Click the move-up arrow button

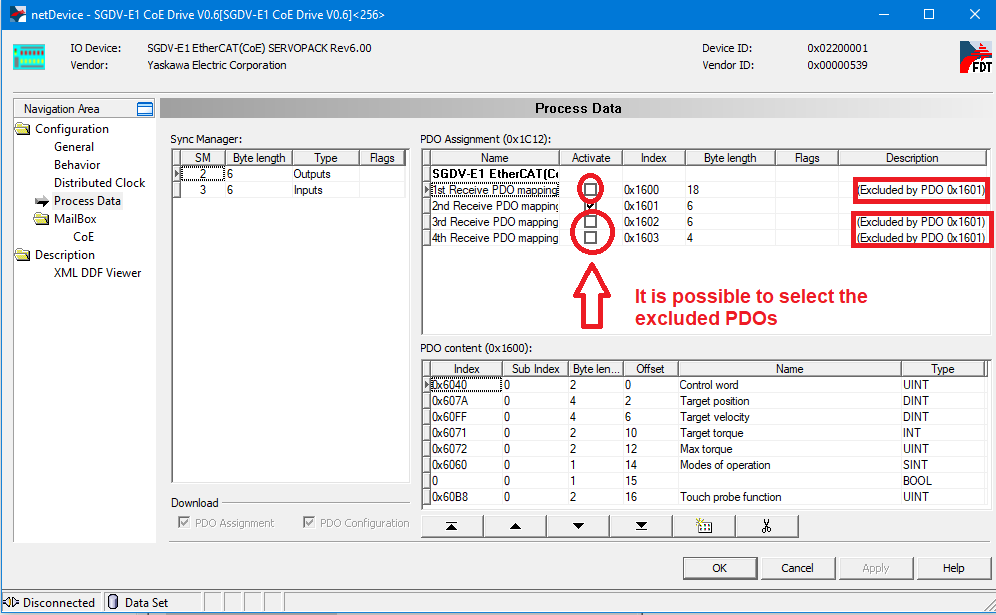515,526
